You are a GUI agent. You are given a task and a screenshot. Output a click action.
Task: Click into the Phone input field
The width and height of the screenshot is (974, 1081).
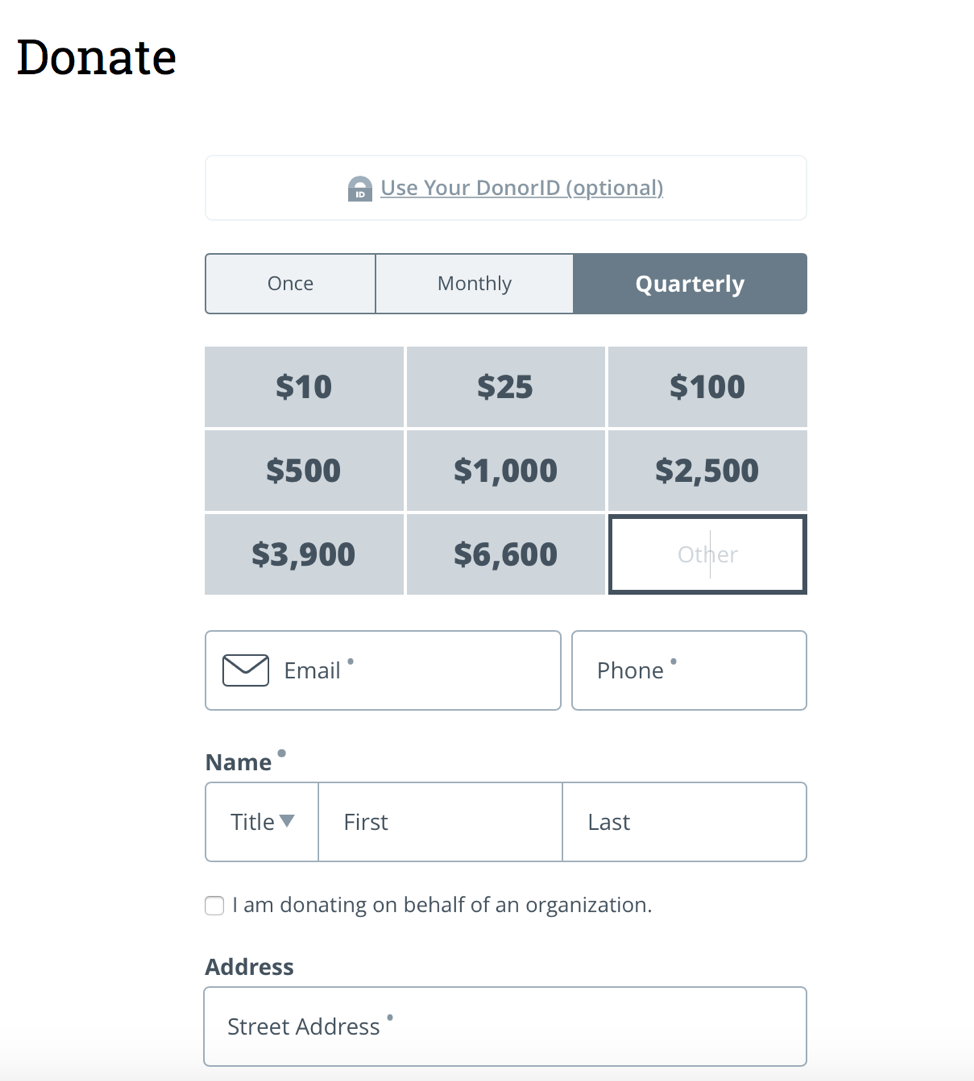click(689, 670)
